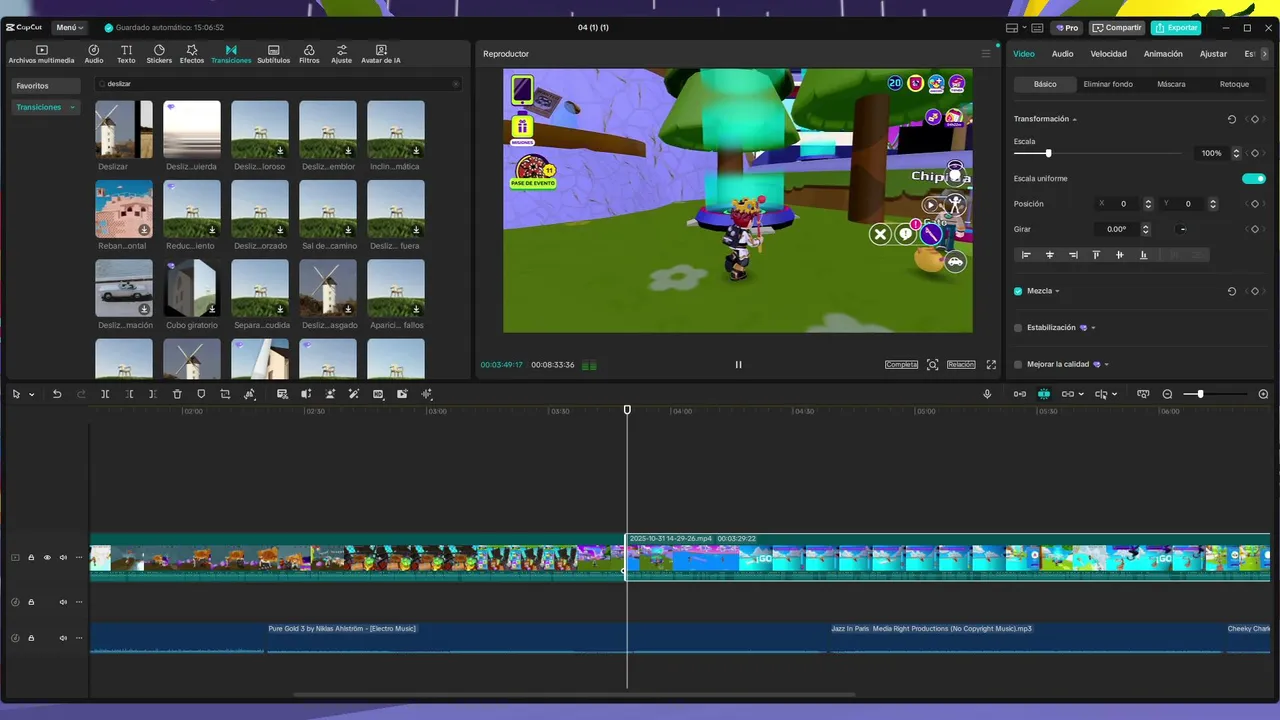Switch to the Velocidad tab
1280x720 pixels.
1108,54
